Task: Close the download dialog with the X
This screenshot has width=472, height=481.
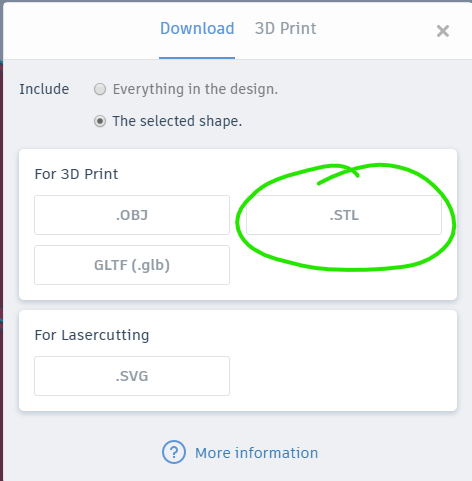Action: point(443,31)
